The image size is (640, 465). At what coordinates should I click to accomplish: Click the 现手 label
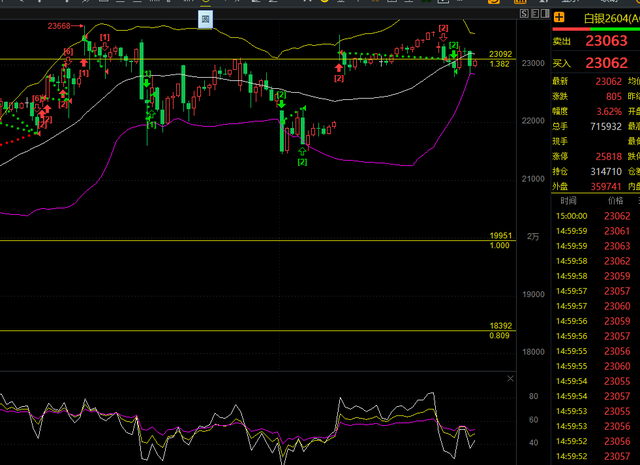(x=560, y=141)
